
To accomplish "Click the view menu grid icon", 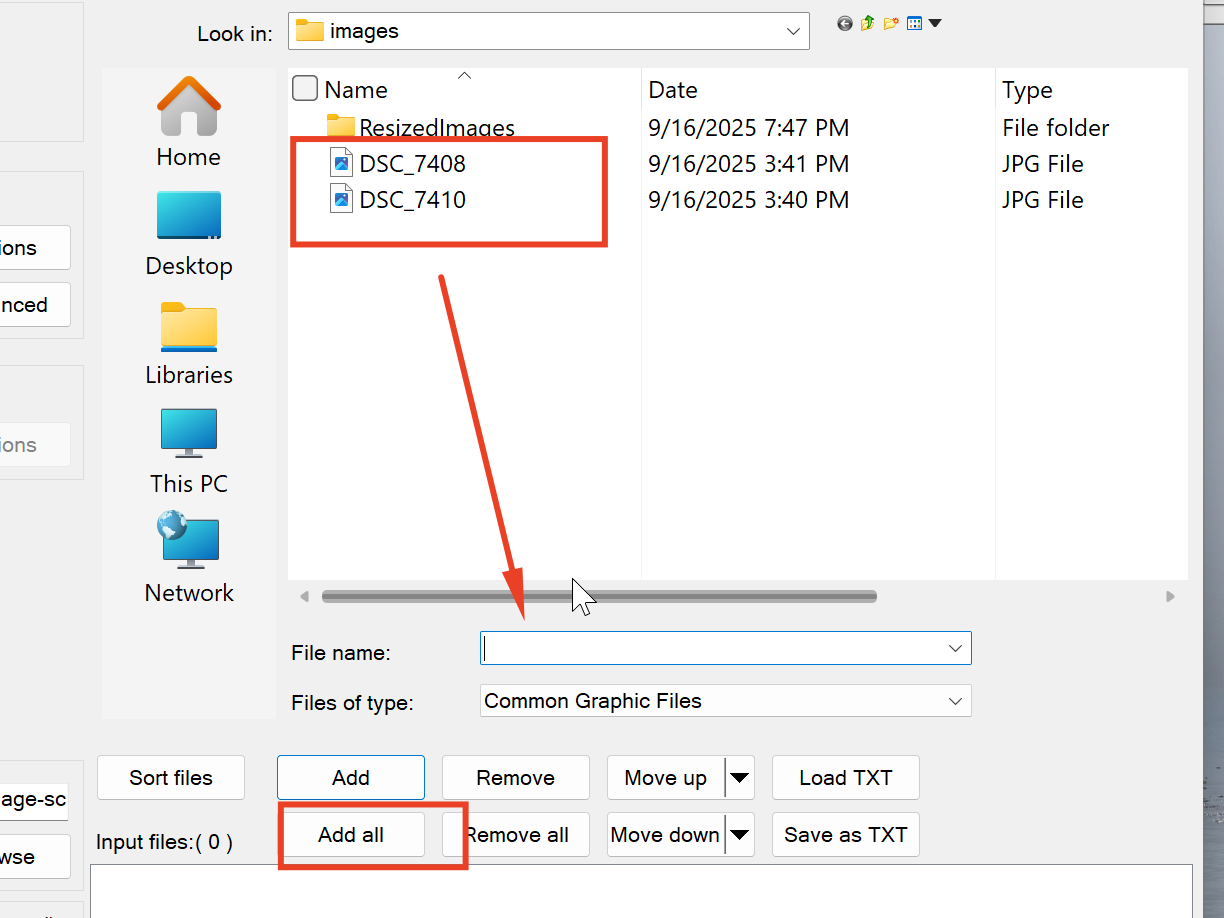I will point(914,23).
